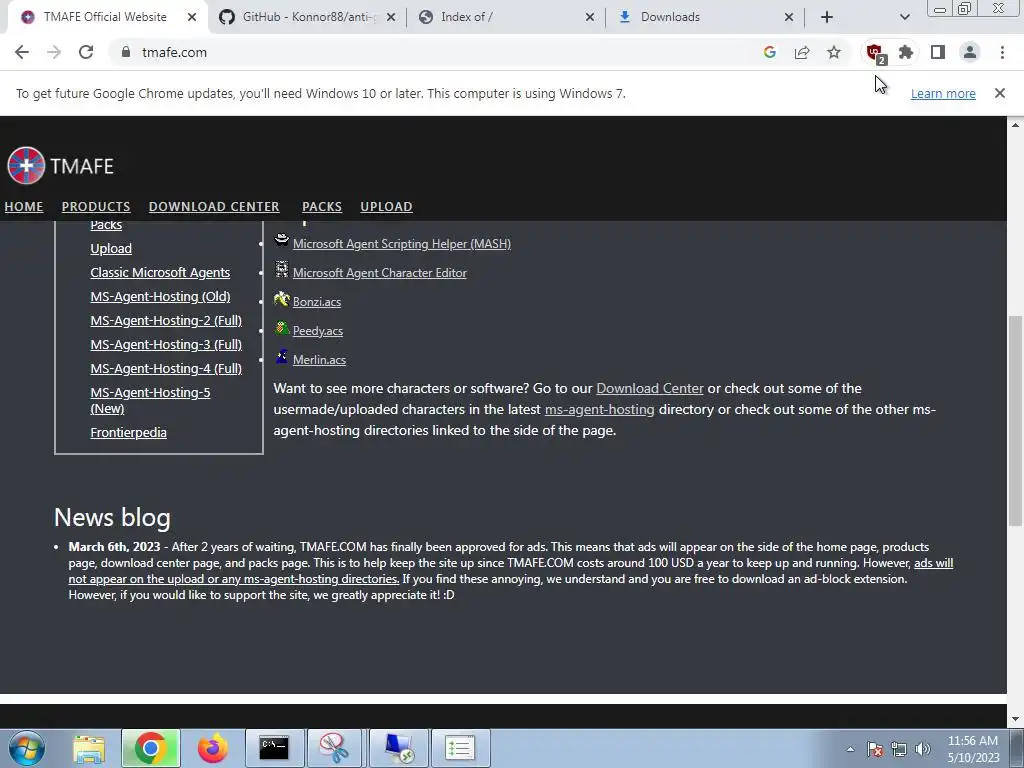Click Action Center flag tray icon

click(x=875, y=749)
